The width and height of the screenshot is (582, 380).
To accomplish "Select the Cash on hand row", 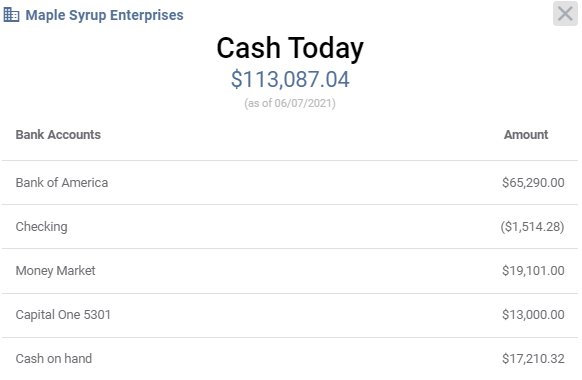I will (x=290, y=358).
